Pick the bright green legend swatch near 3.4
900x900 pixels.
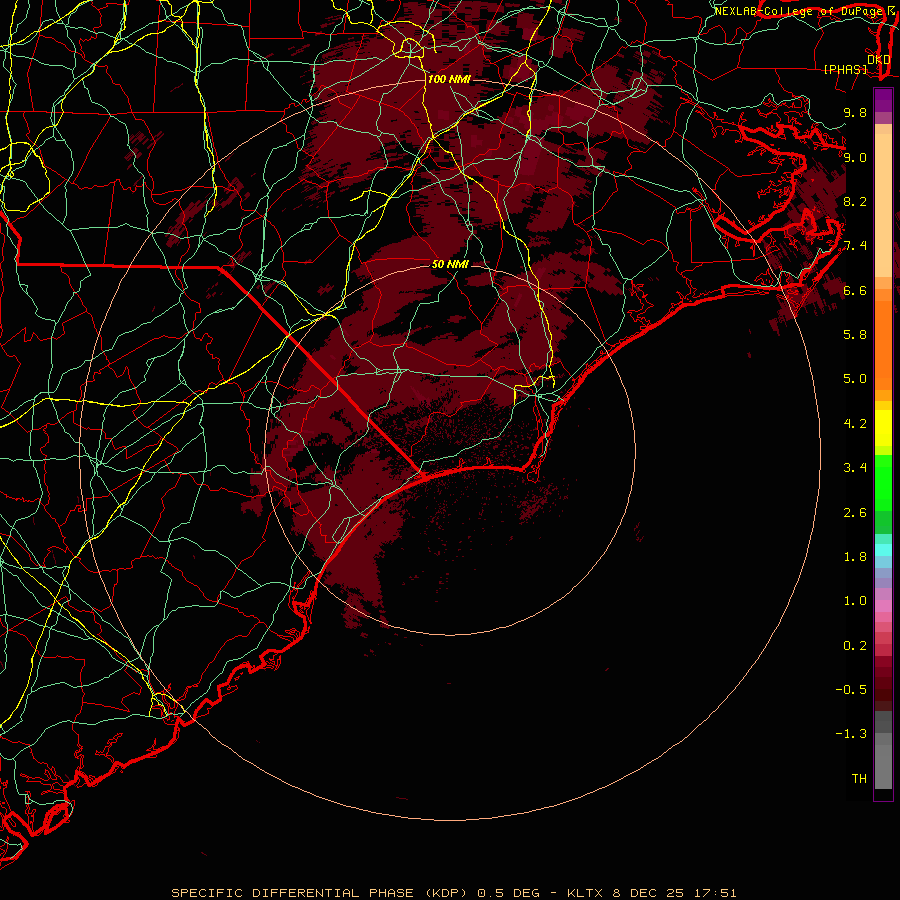tap(883, 482)
